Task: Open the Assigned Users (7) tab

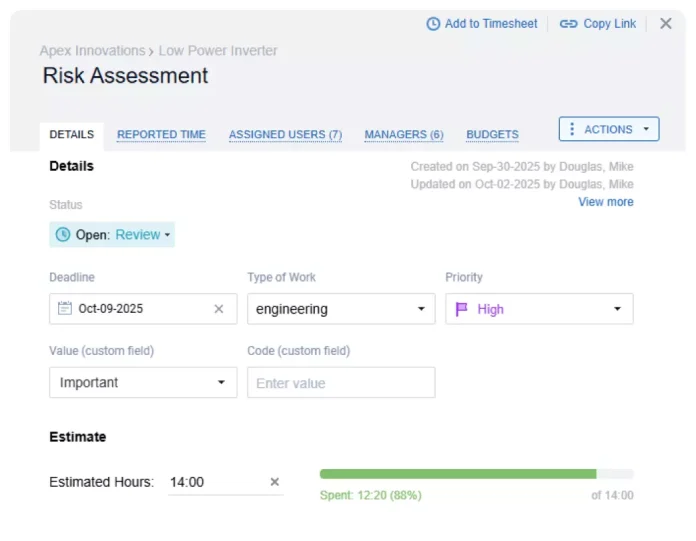Action: (x=285, y=134)
